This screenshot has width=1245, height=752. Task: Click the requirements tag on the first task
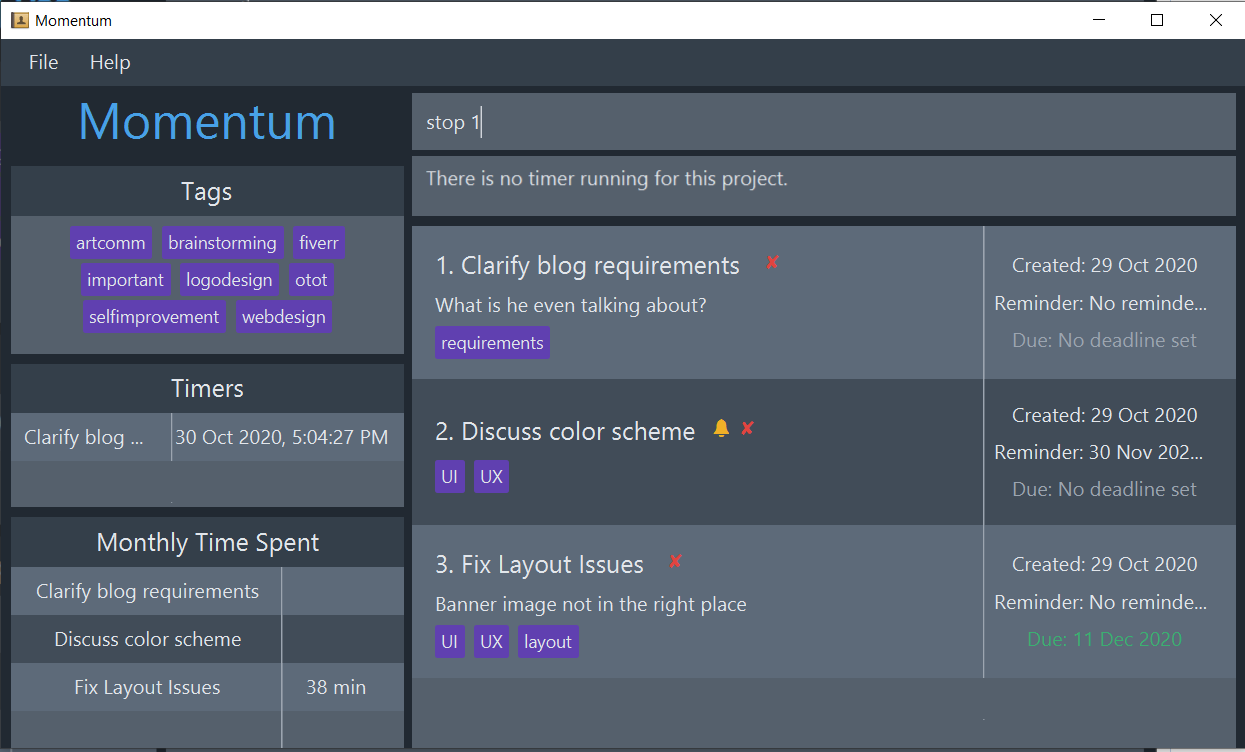492,343
